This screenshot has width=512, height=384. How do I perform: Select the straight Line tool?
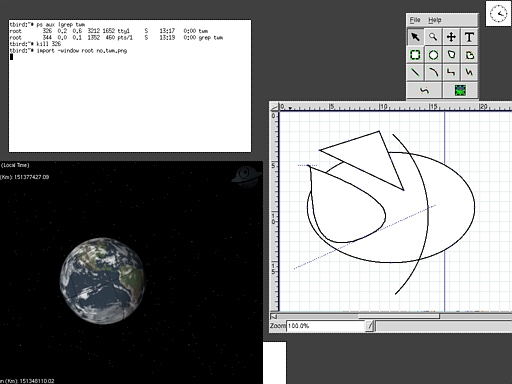415,72
